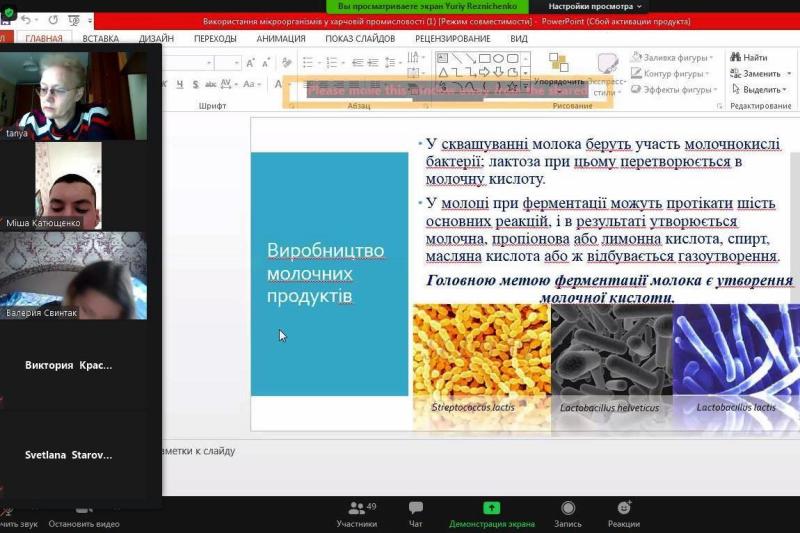Open the Анимация ribbon tab
This screenshot has width=800, height=533.
tap(281, 39)
